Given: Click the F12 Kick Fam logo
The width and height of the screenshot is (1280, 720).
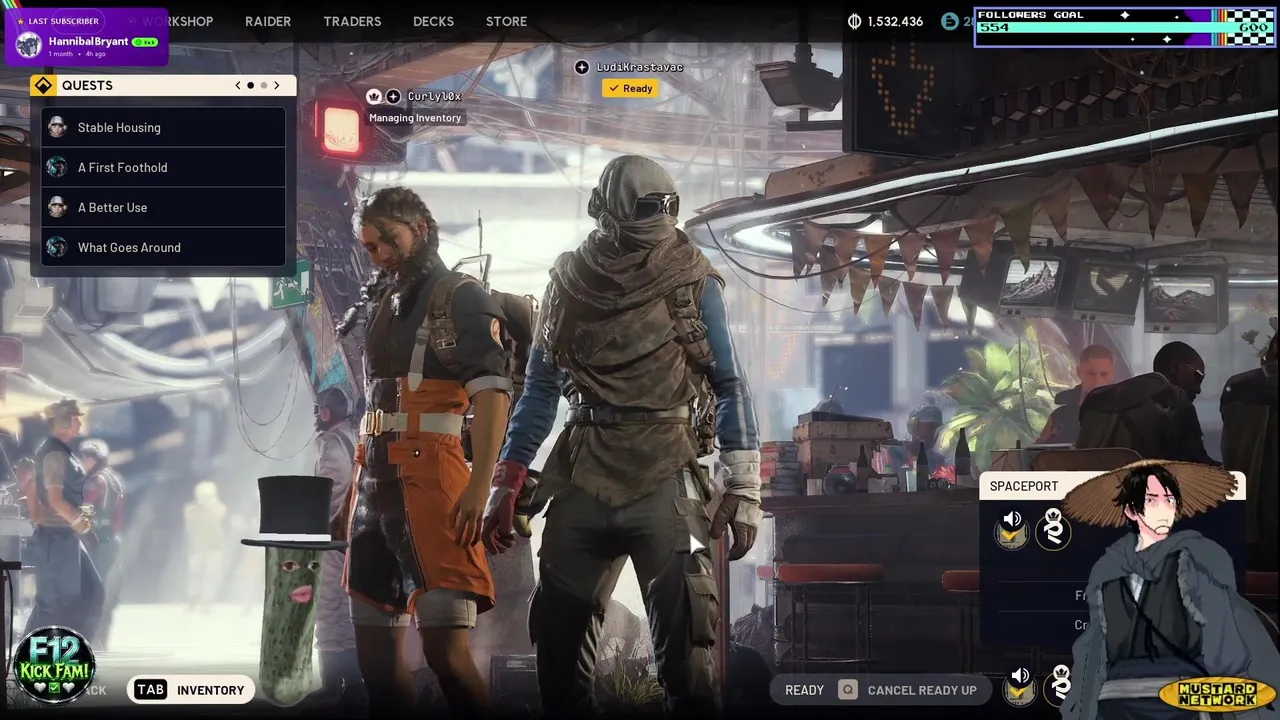Looking at the screenshot, I should pyautogui.click(x=54, y=665).
